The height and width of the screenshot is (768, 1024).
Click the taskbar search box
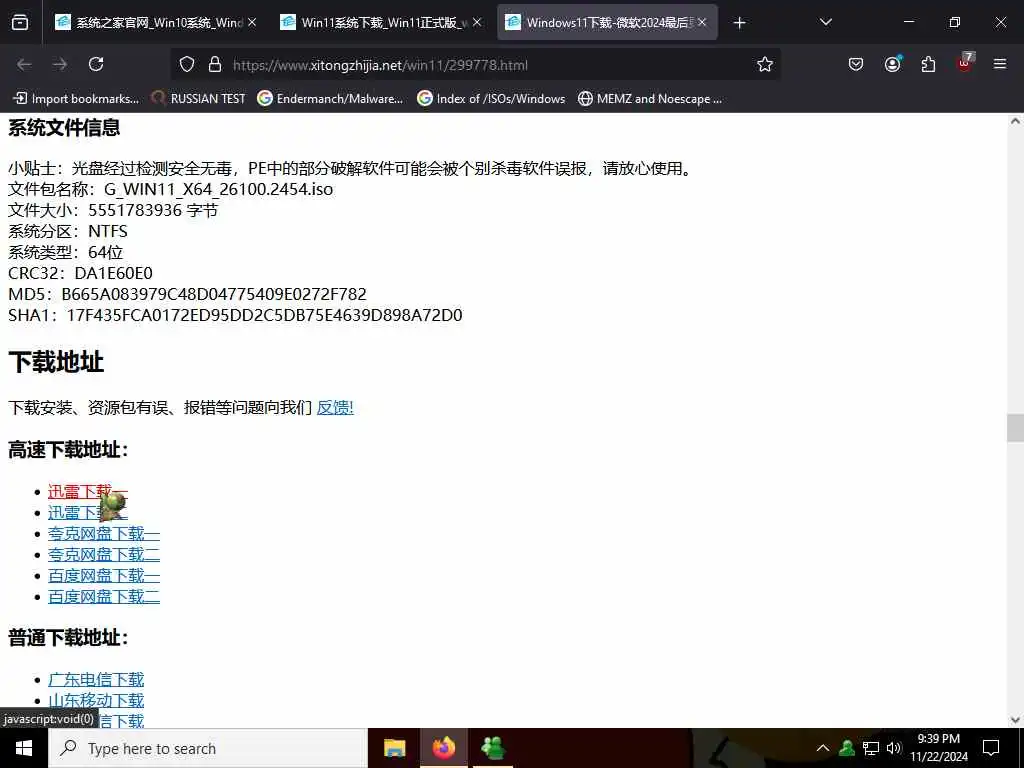coord(208,748)
